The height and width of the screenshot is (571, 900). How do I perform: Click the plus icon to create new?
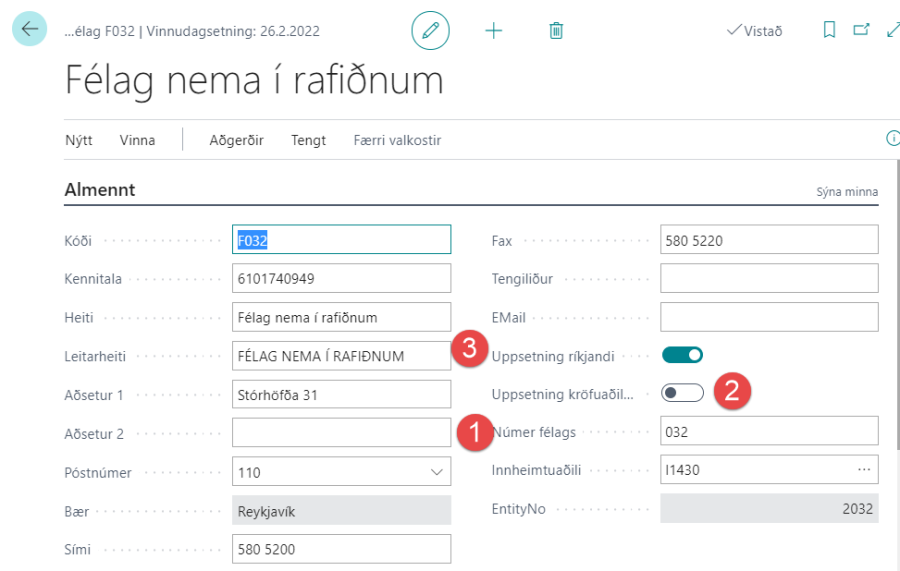[493, 31]
